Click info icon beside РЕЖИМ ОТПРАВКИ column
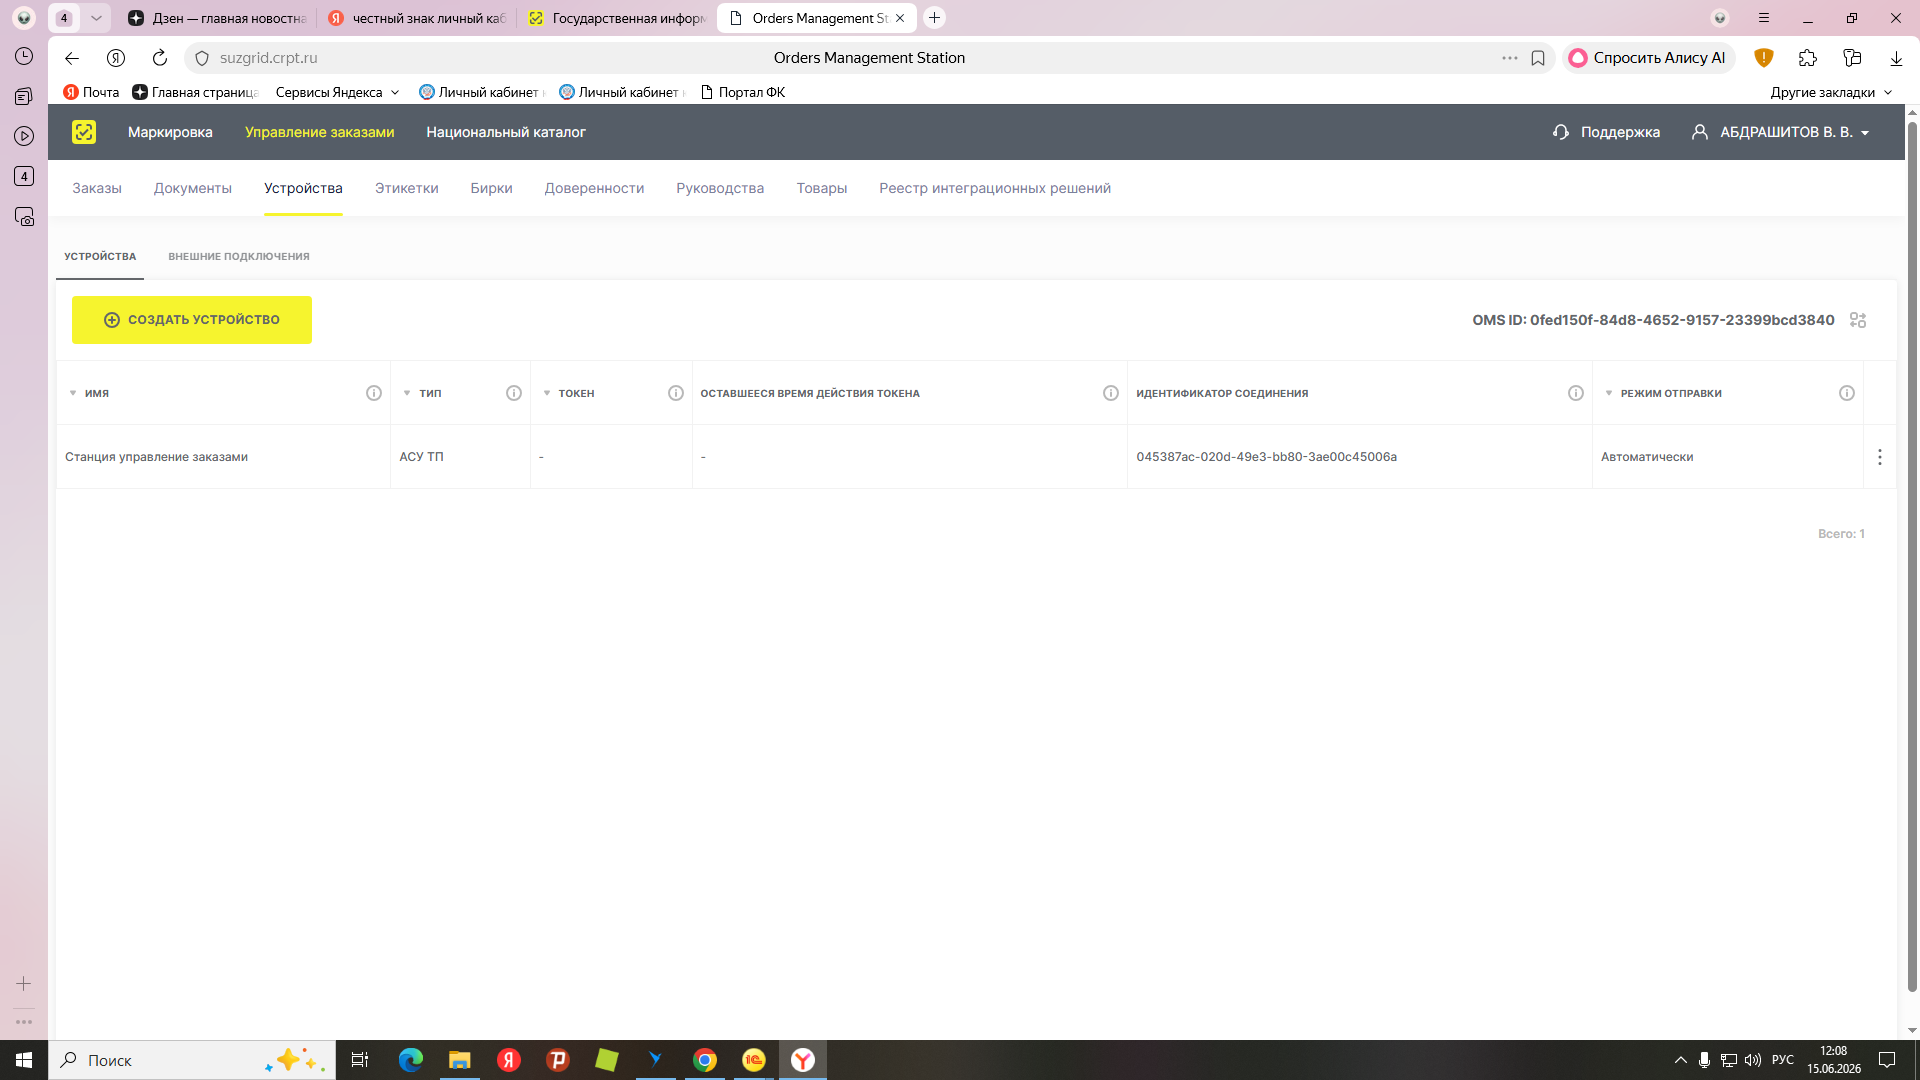Viewport: 1920px width, 1080px height. pyautogui.click(x=1847, y=393)
